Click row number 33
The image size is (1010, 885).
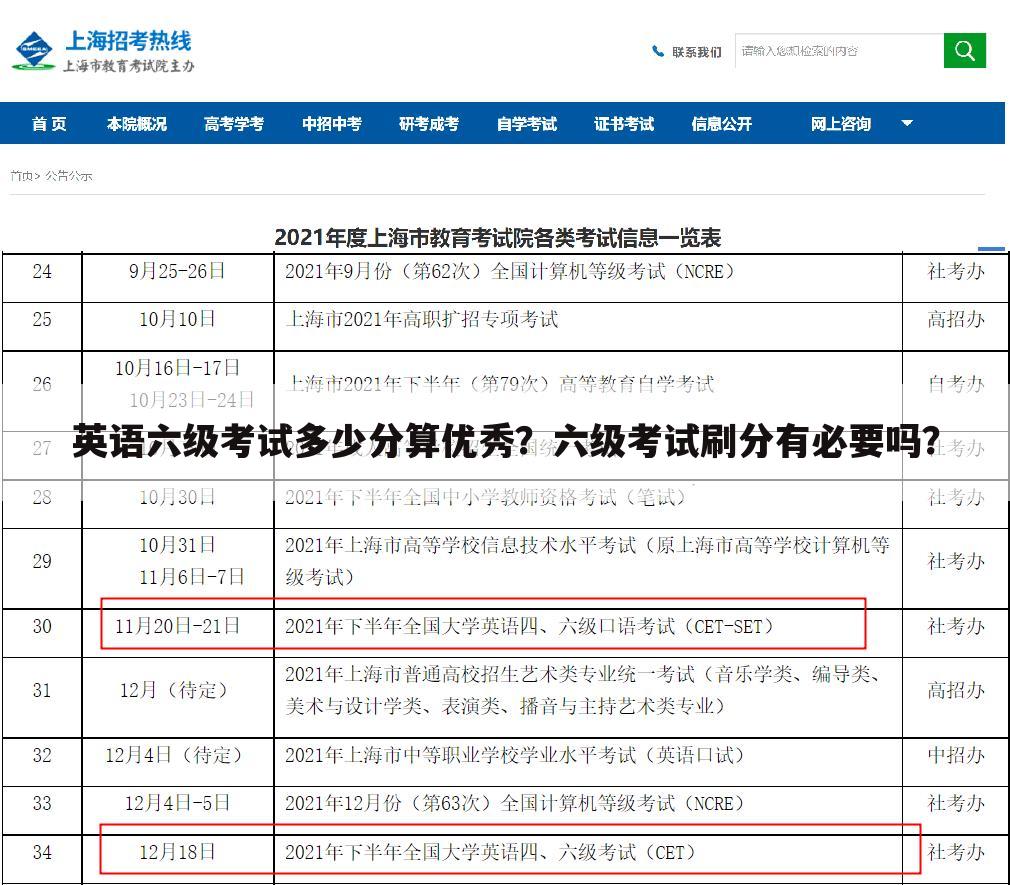[x=42, y=803]
